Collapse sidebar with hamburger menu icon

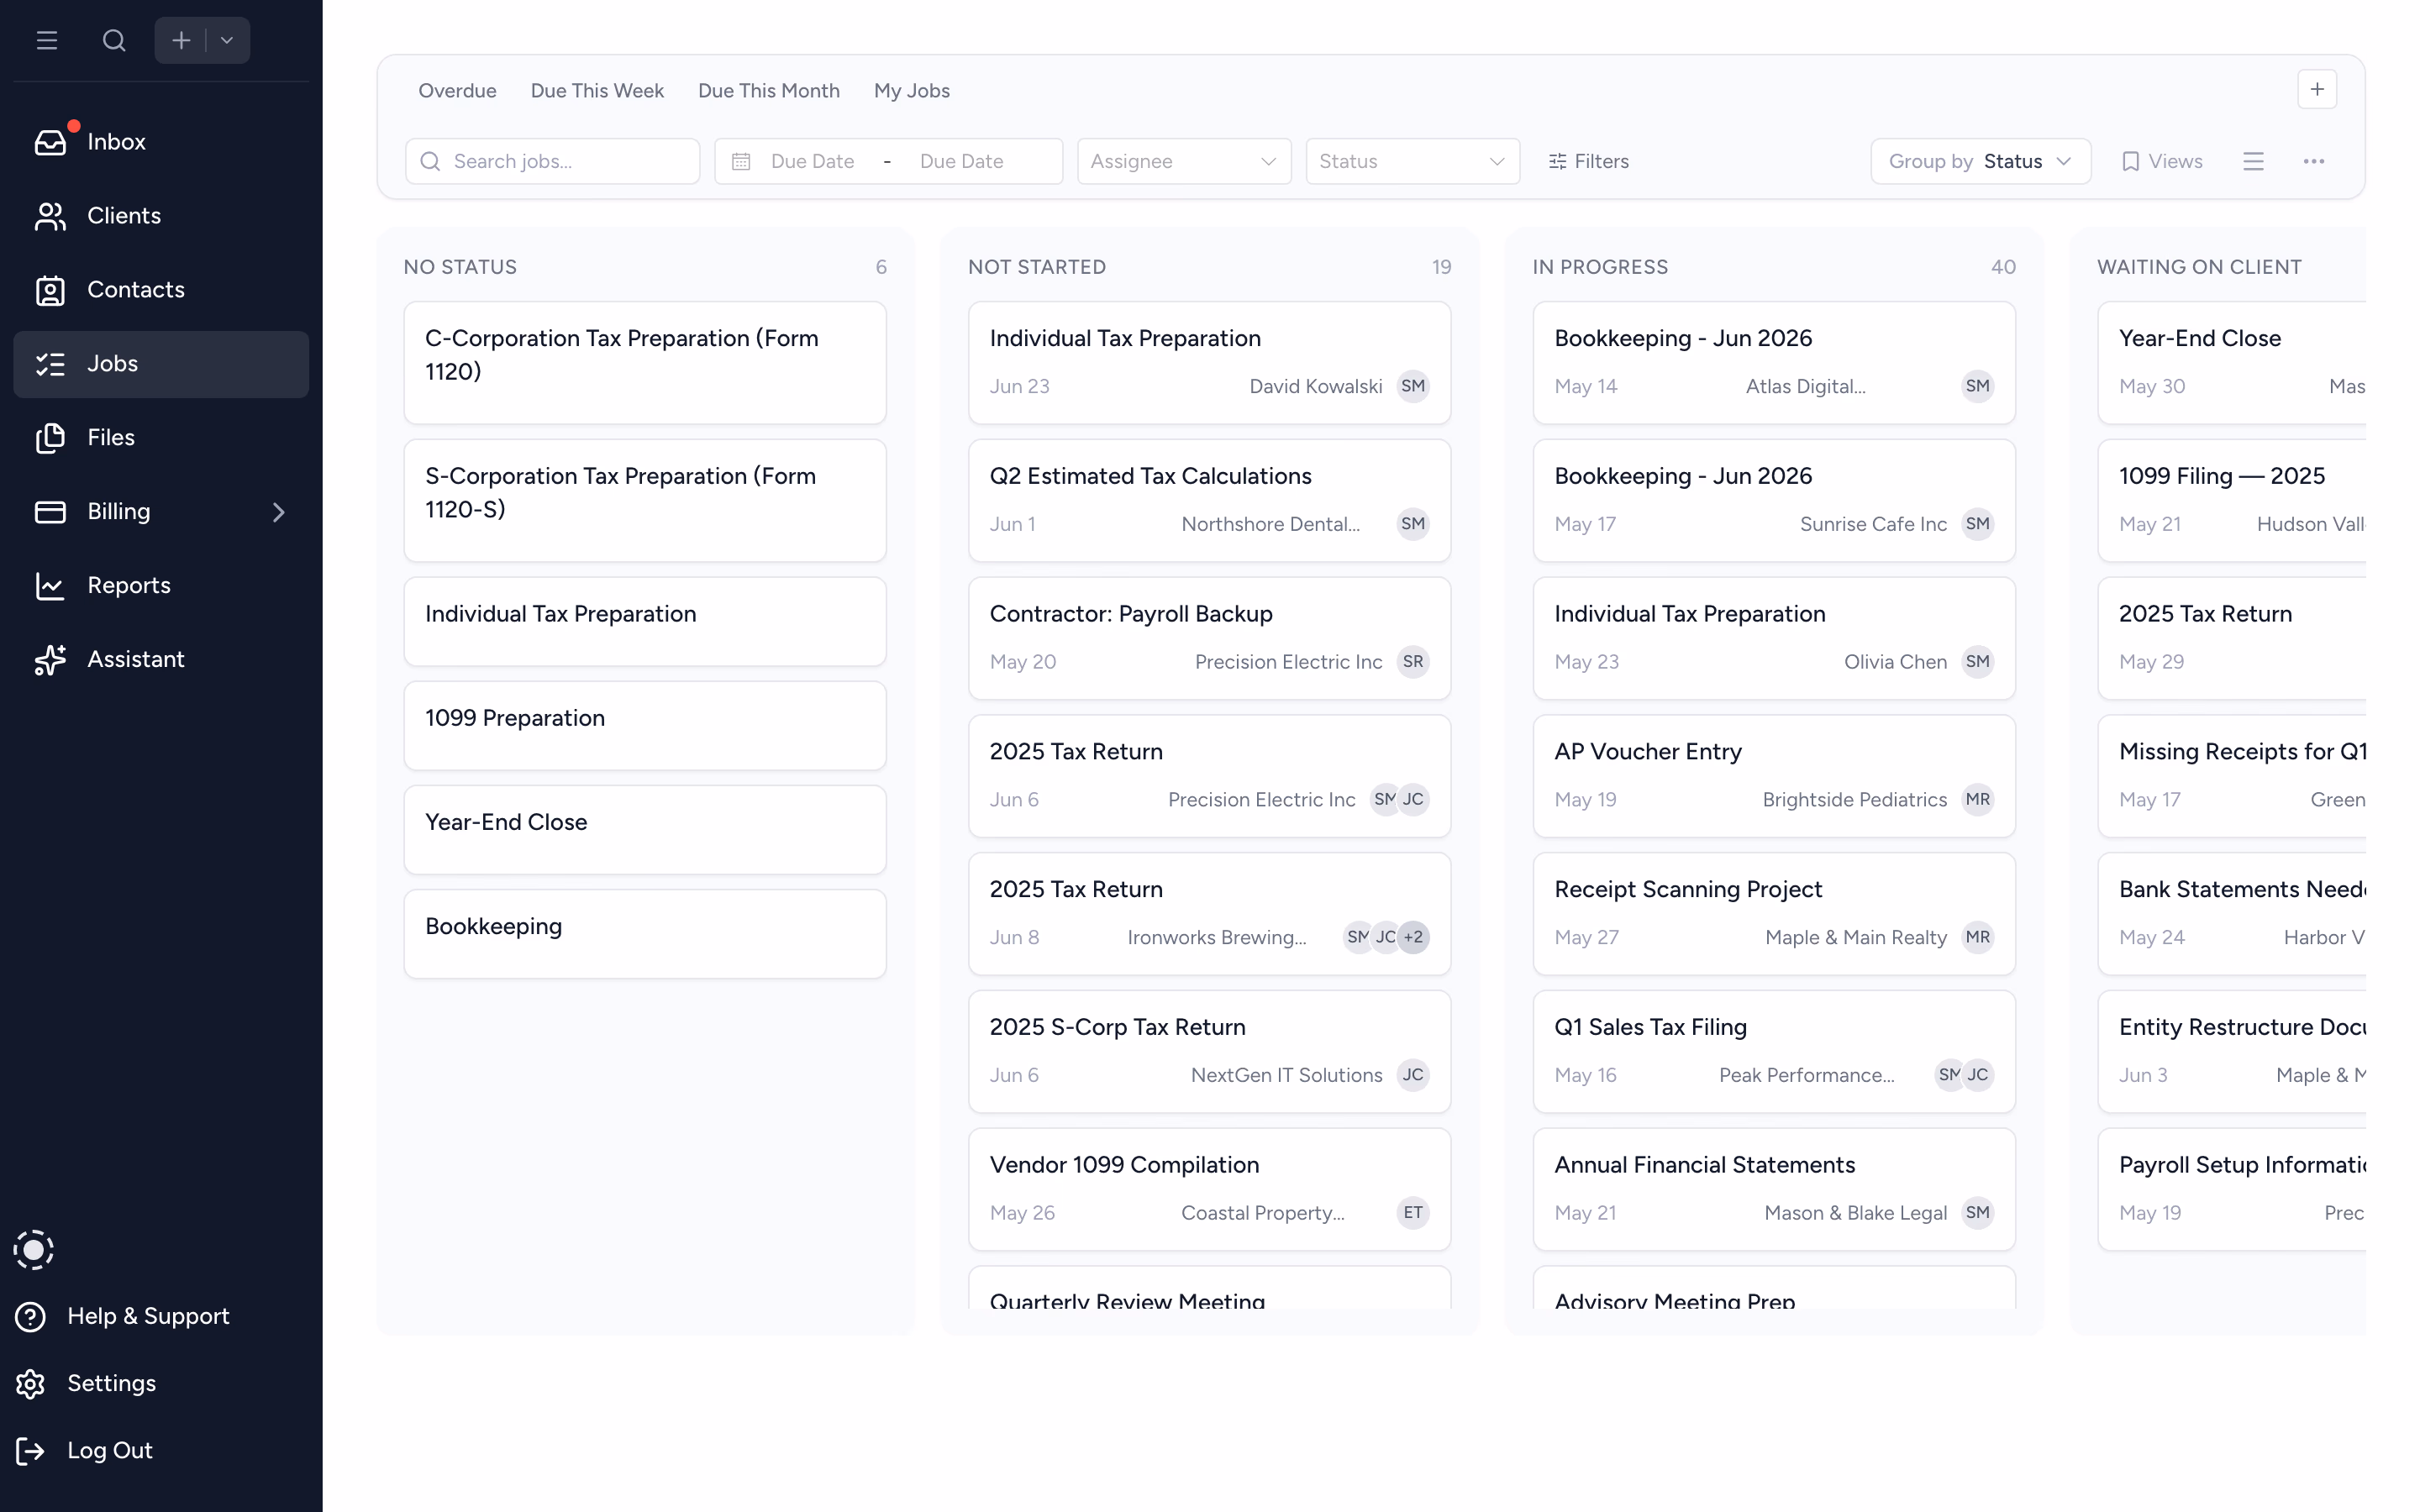click(47, 40)
